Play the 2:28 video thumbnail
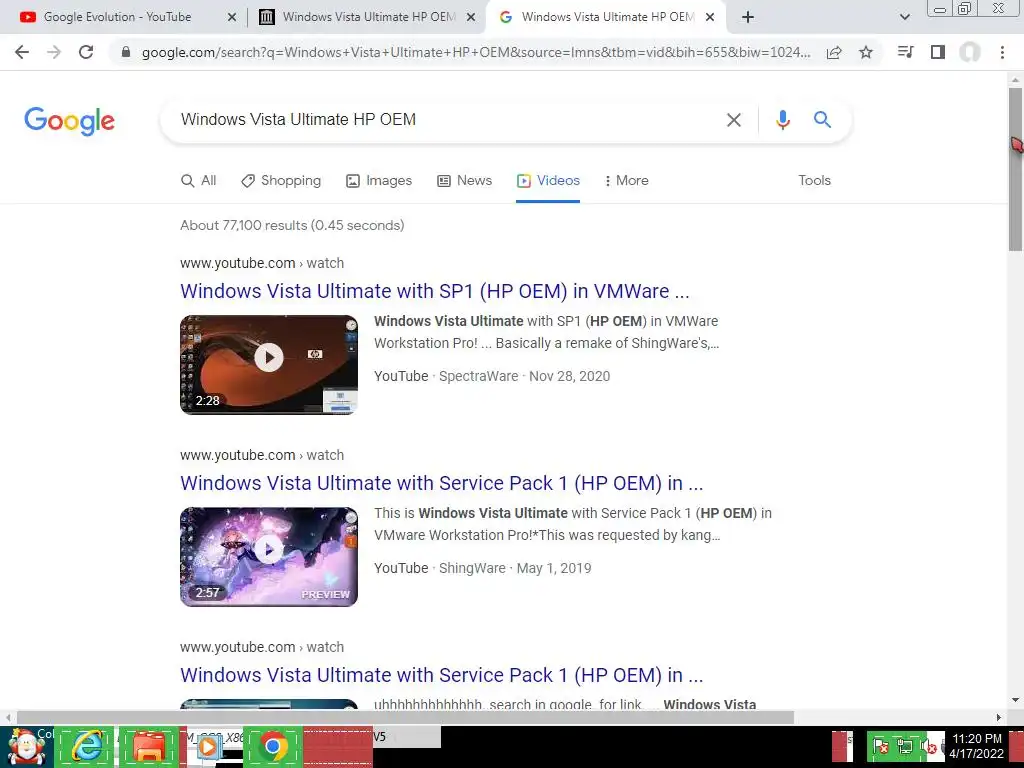Image resolution: width=1024 pixels, height=768 pixels. pyautogui.click(x=269, y=364)
